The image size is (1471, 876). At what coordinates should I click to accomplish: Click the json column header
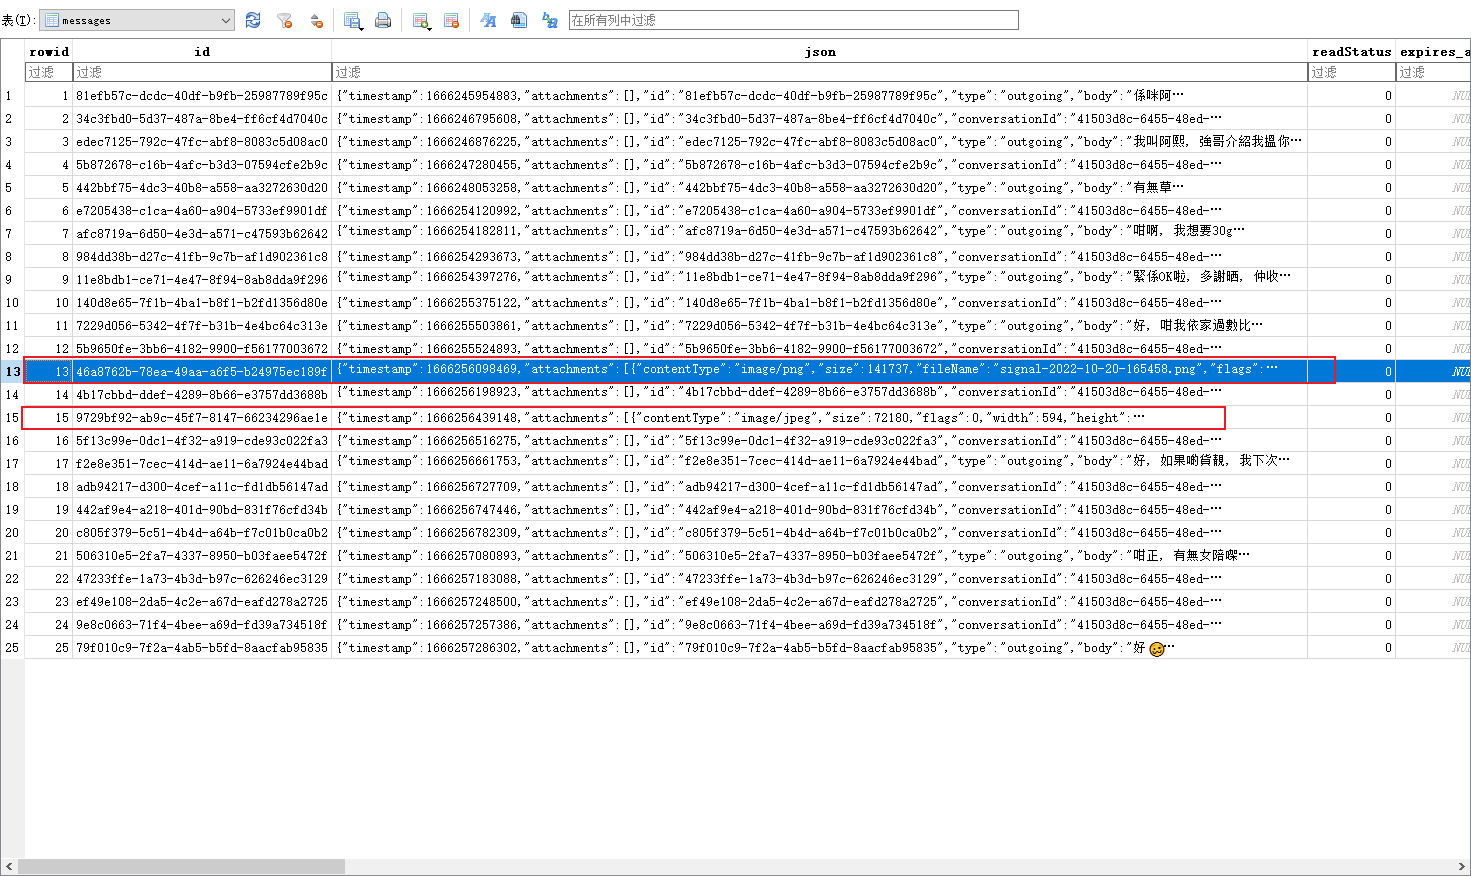pos(819,51)
